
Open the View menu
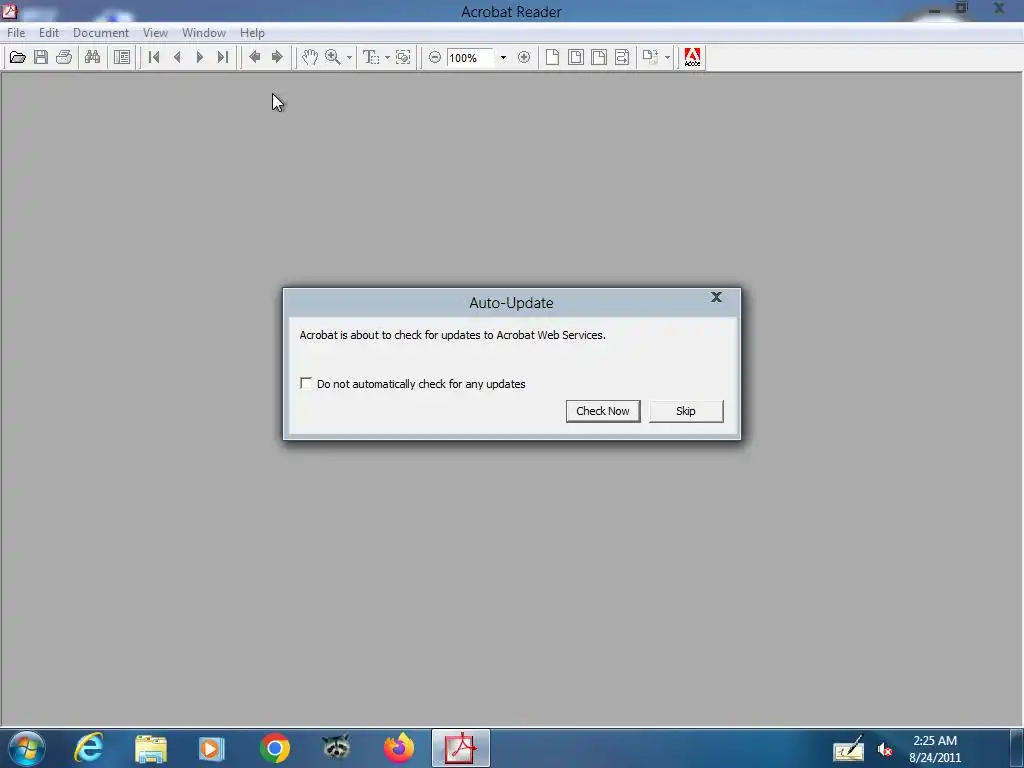155,33
